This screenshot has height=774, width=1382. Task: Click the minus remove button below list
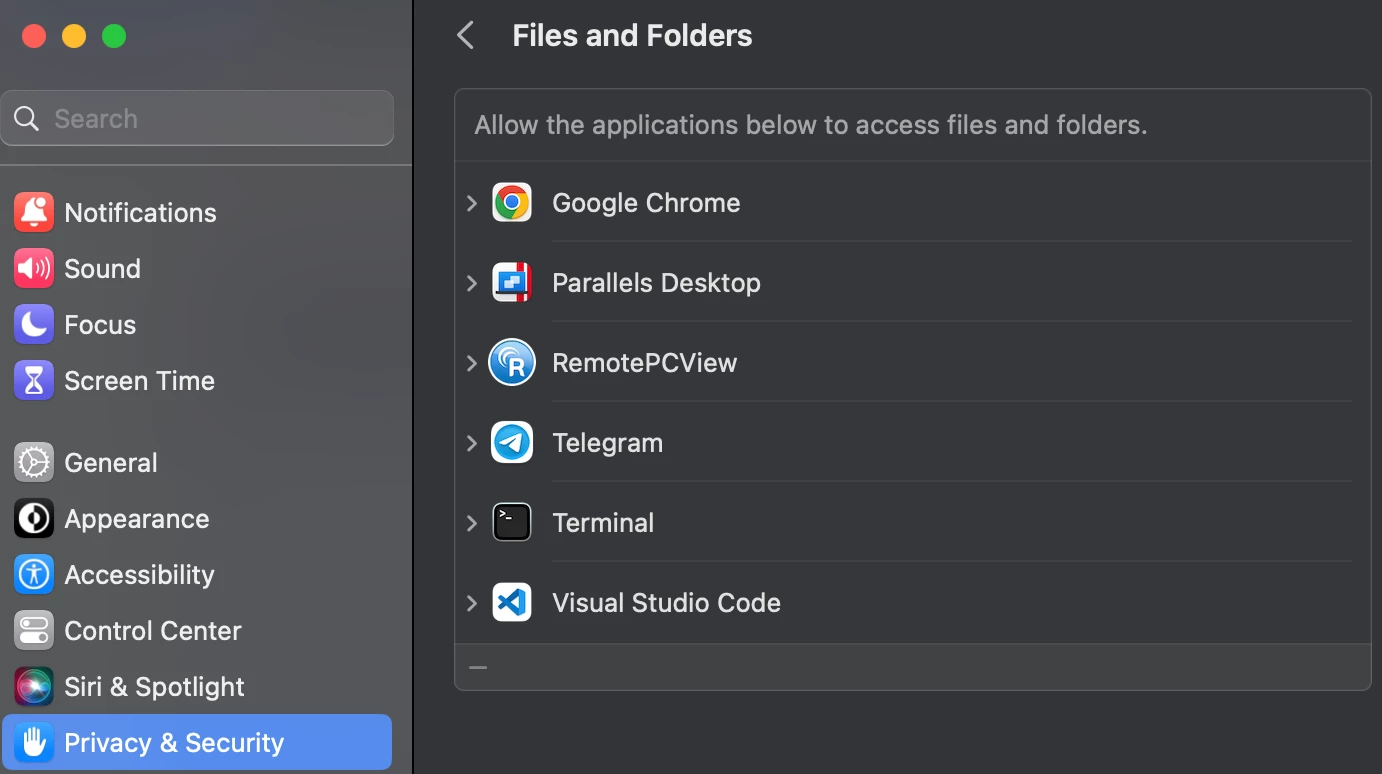click(x=478, y=668)
